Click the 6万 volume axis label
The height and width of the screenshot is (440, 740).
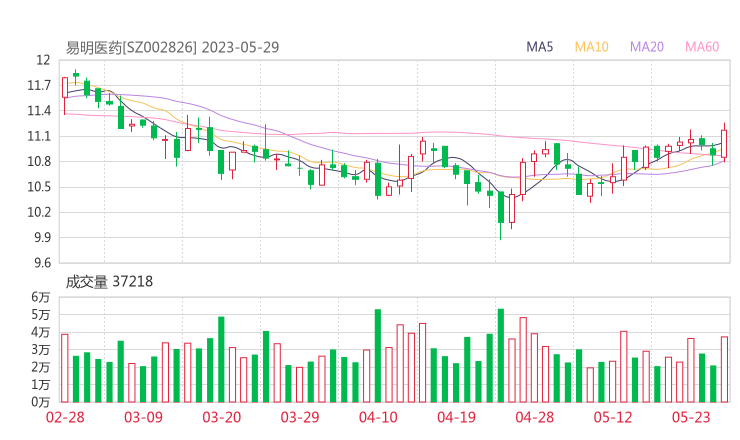(40, 297)
